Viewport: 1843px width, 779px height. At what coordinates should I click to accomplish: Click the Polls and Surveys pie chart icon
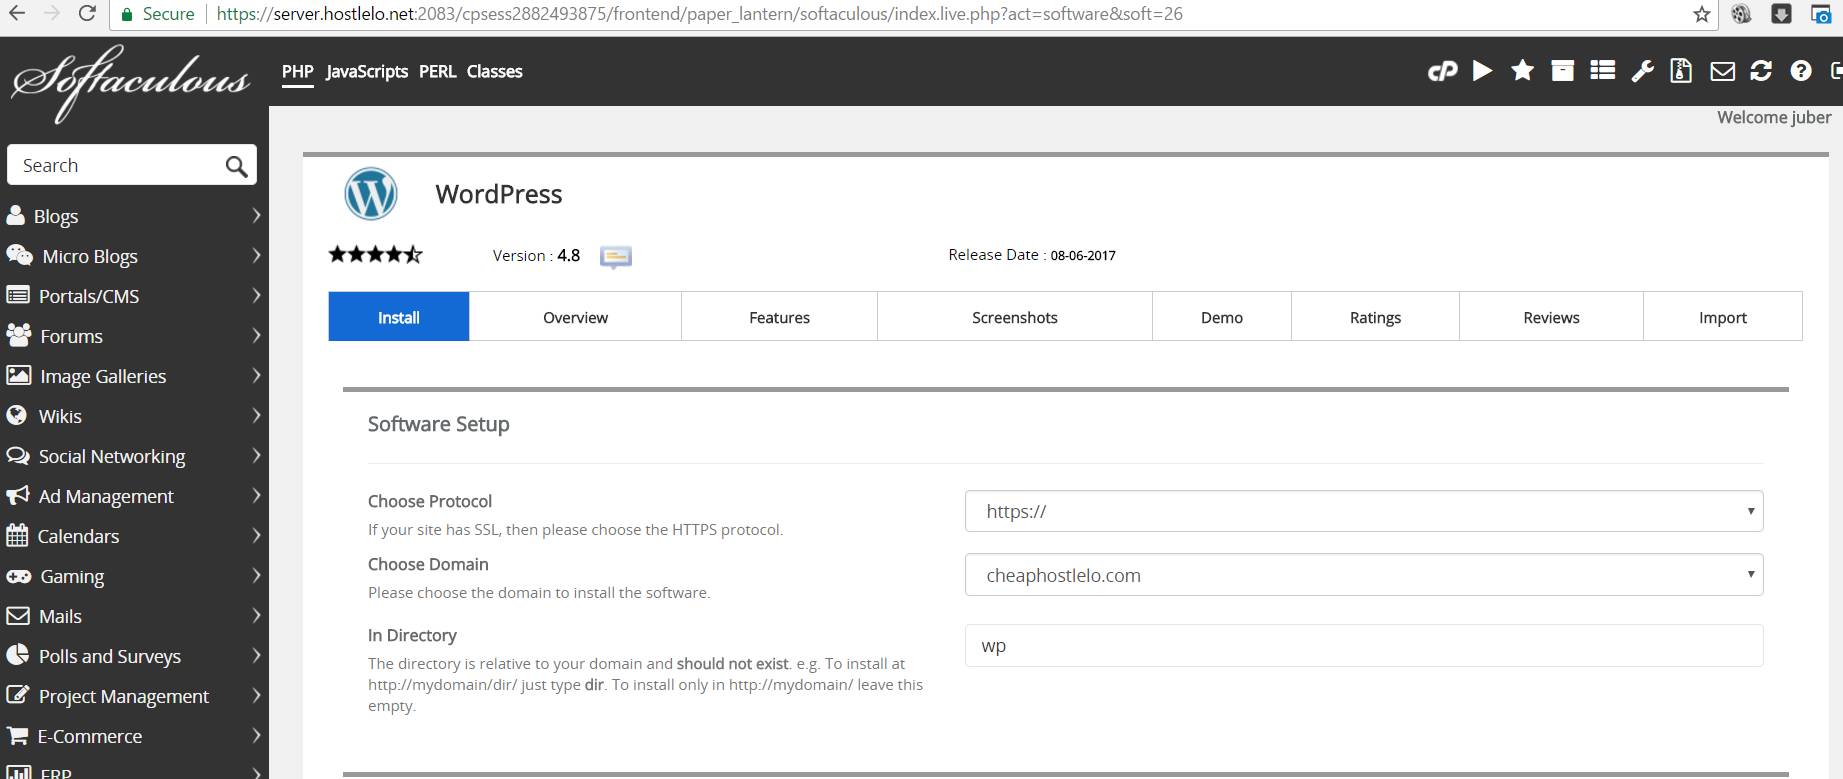[17, 655]
